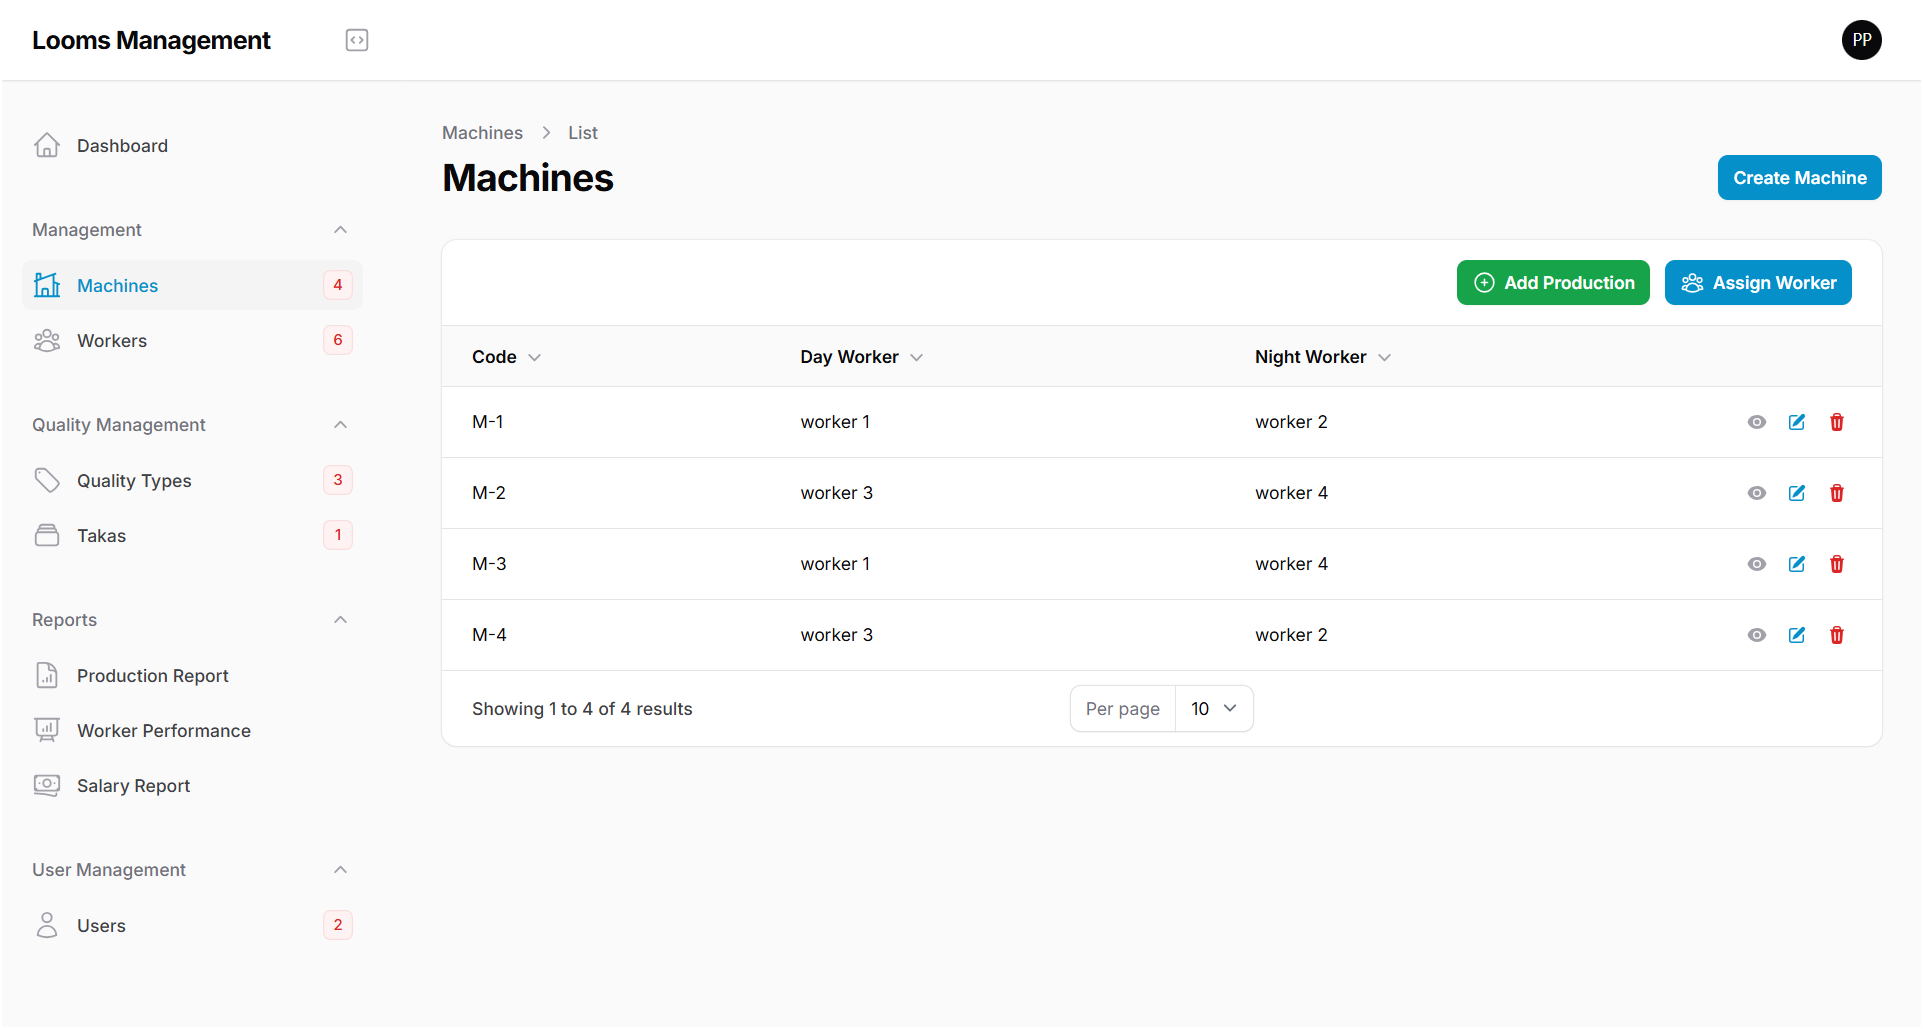
Task: Click the Create Machine button
Action: click(x=1798, y=177)
